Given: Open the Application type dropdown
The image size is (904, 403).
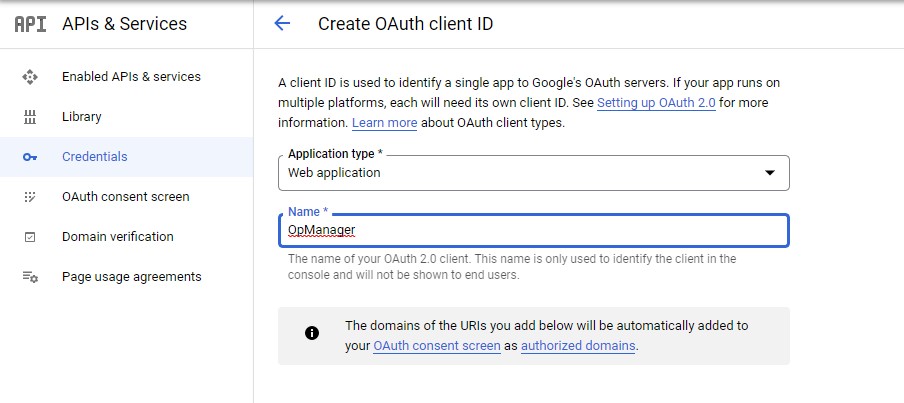Looking at the screenshot, I should pyautogui.click(x=520, y=172).
